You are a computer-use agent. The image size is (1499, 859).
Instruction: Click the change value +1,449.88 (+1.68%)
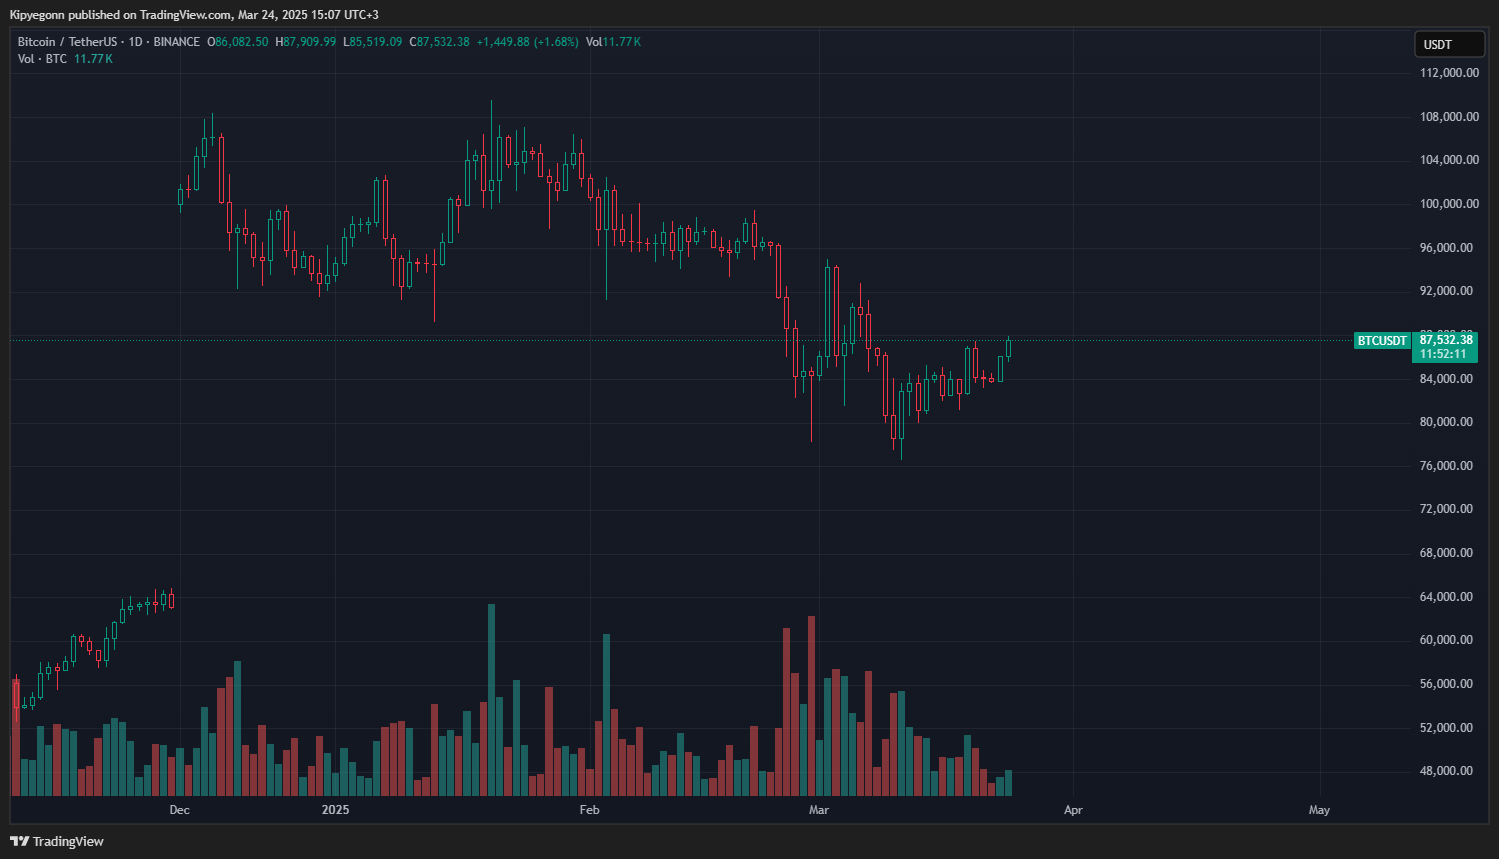527,42
